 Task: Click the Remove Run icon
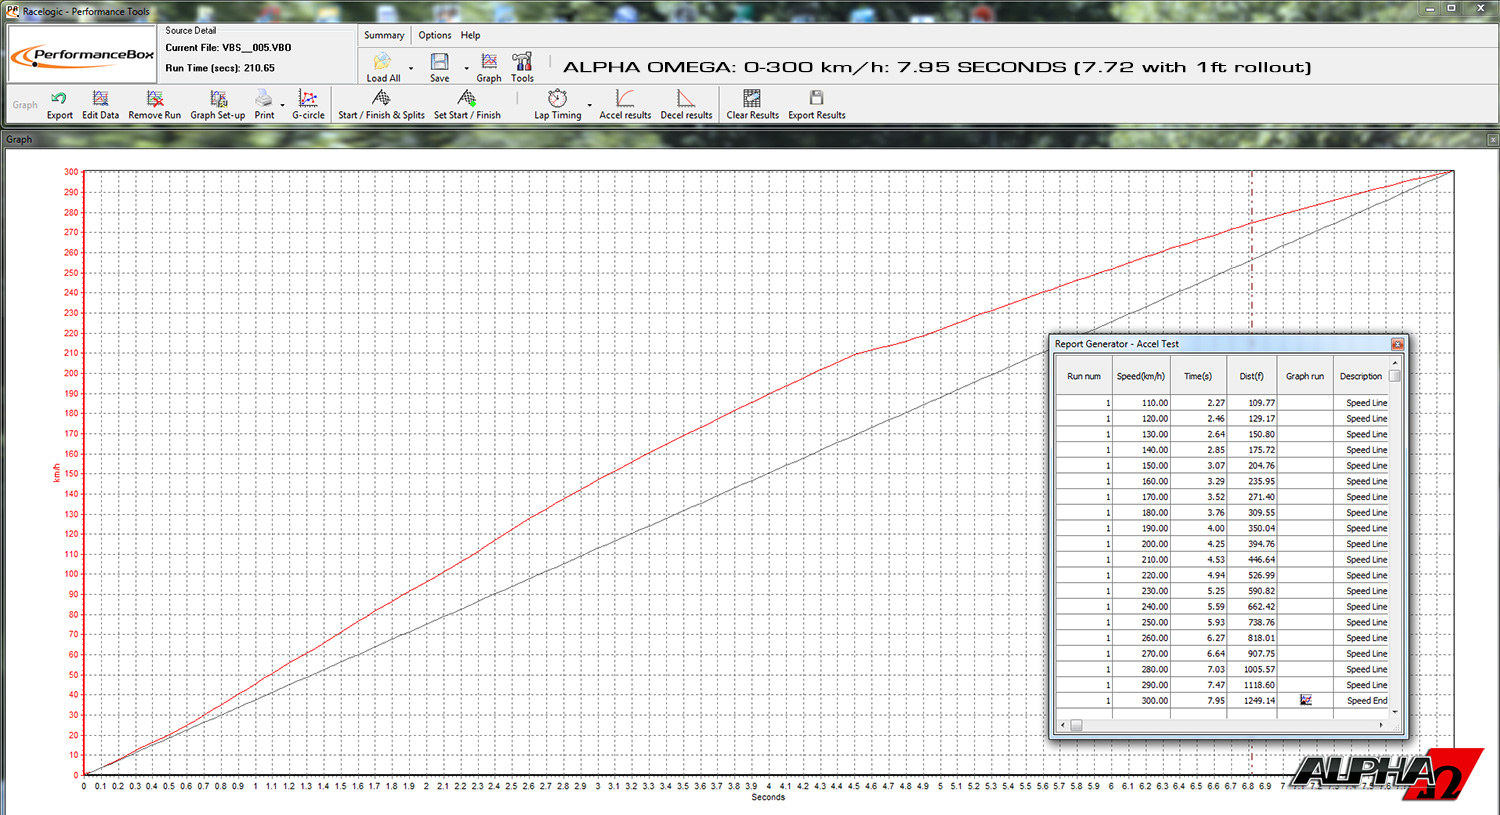tap(155, 98)
